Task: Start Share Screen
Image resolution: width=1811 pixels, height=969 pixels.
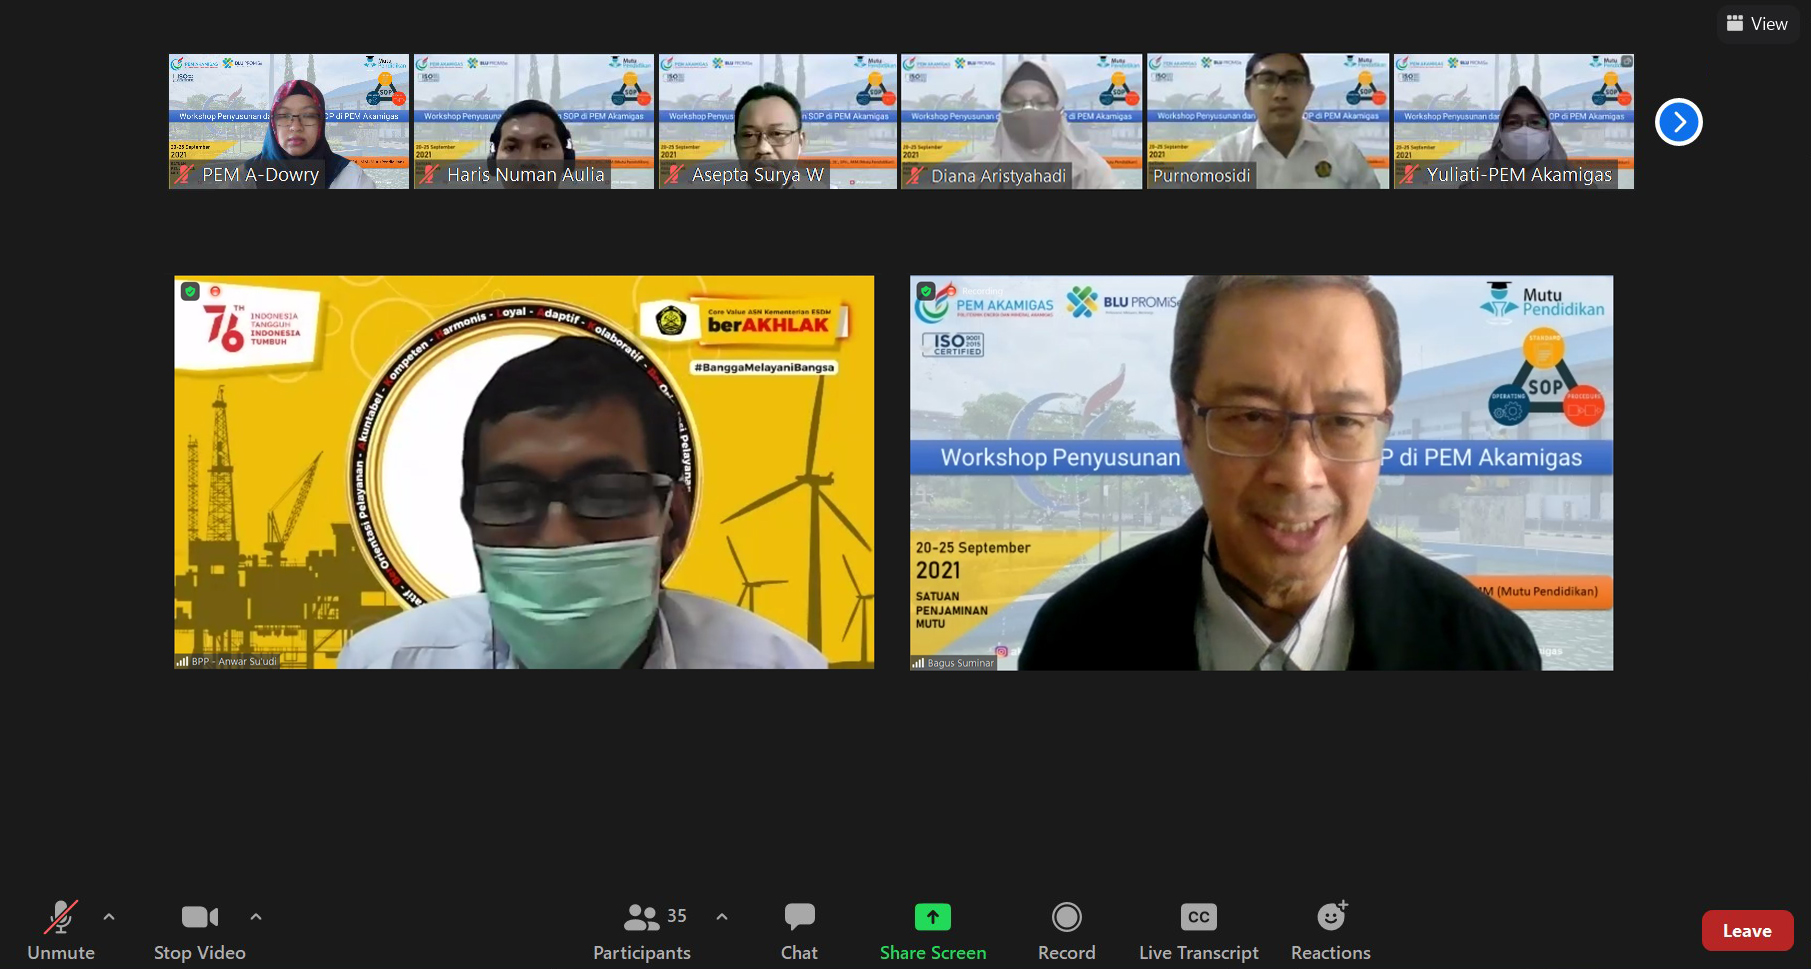Action: click(x=933, y=931)
